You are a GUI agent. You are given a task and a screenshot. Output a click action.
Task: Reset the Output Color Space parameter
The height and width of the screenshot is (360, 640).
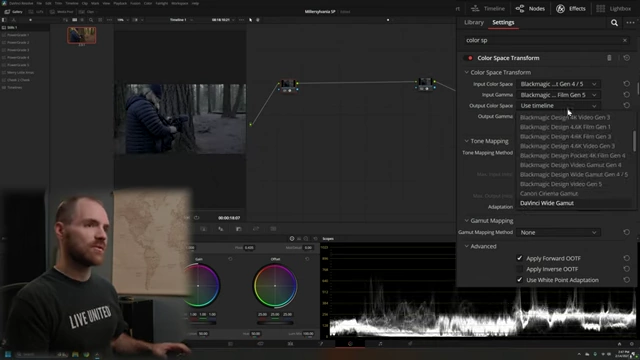627,105
